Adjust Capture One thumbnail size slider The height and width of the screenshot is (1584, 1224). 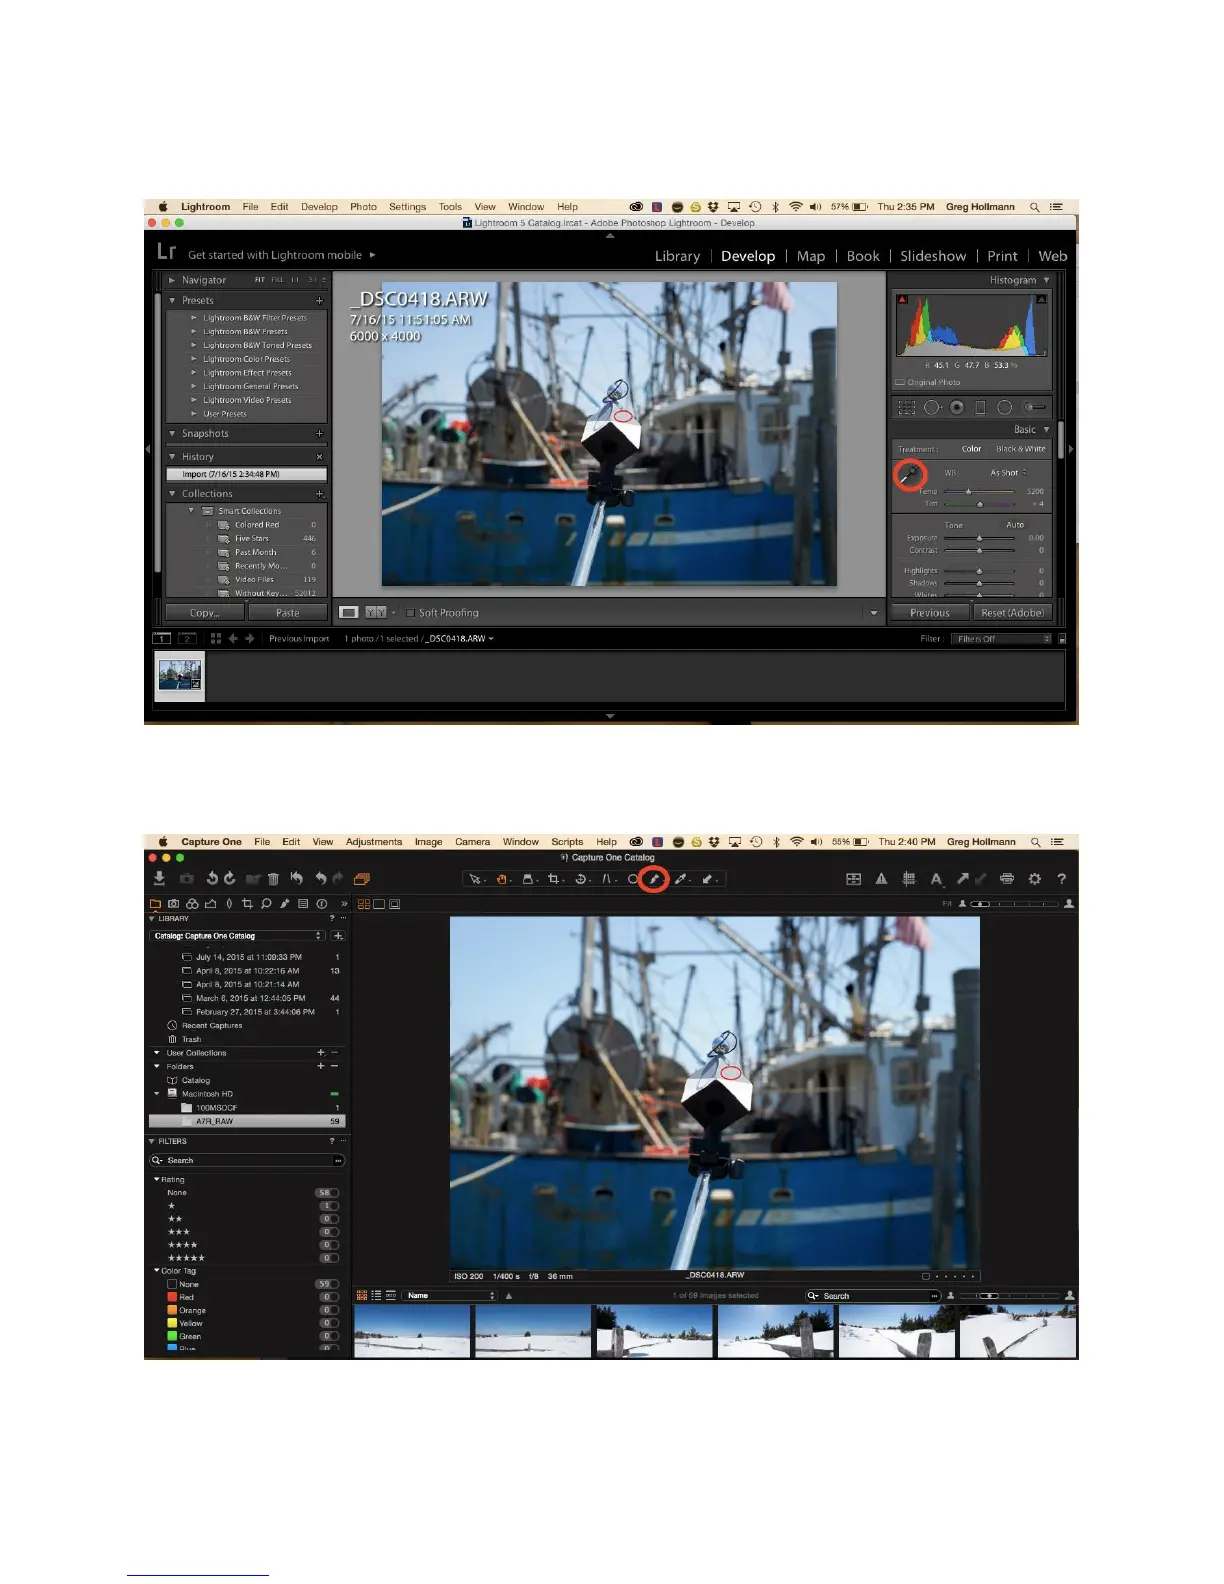click(x=1009, y=1295)
